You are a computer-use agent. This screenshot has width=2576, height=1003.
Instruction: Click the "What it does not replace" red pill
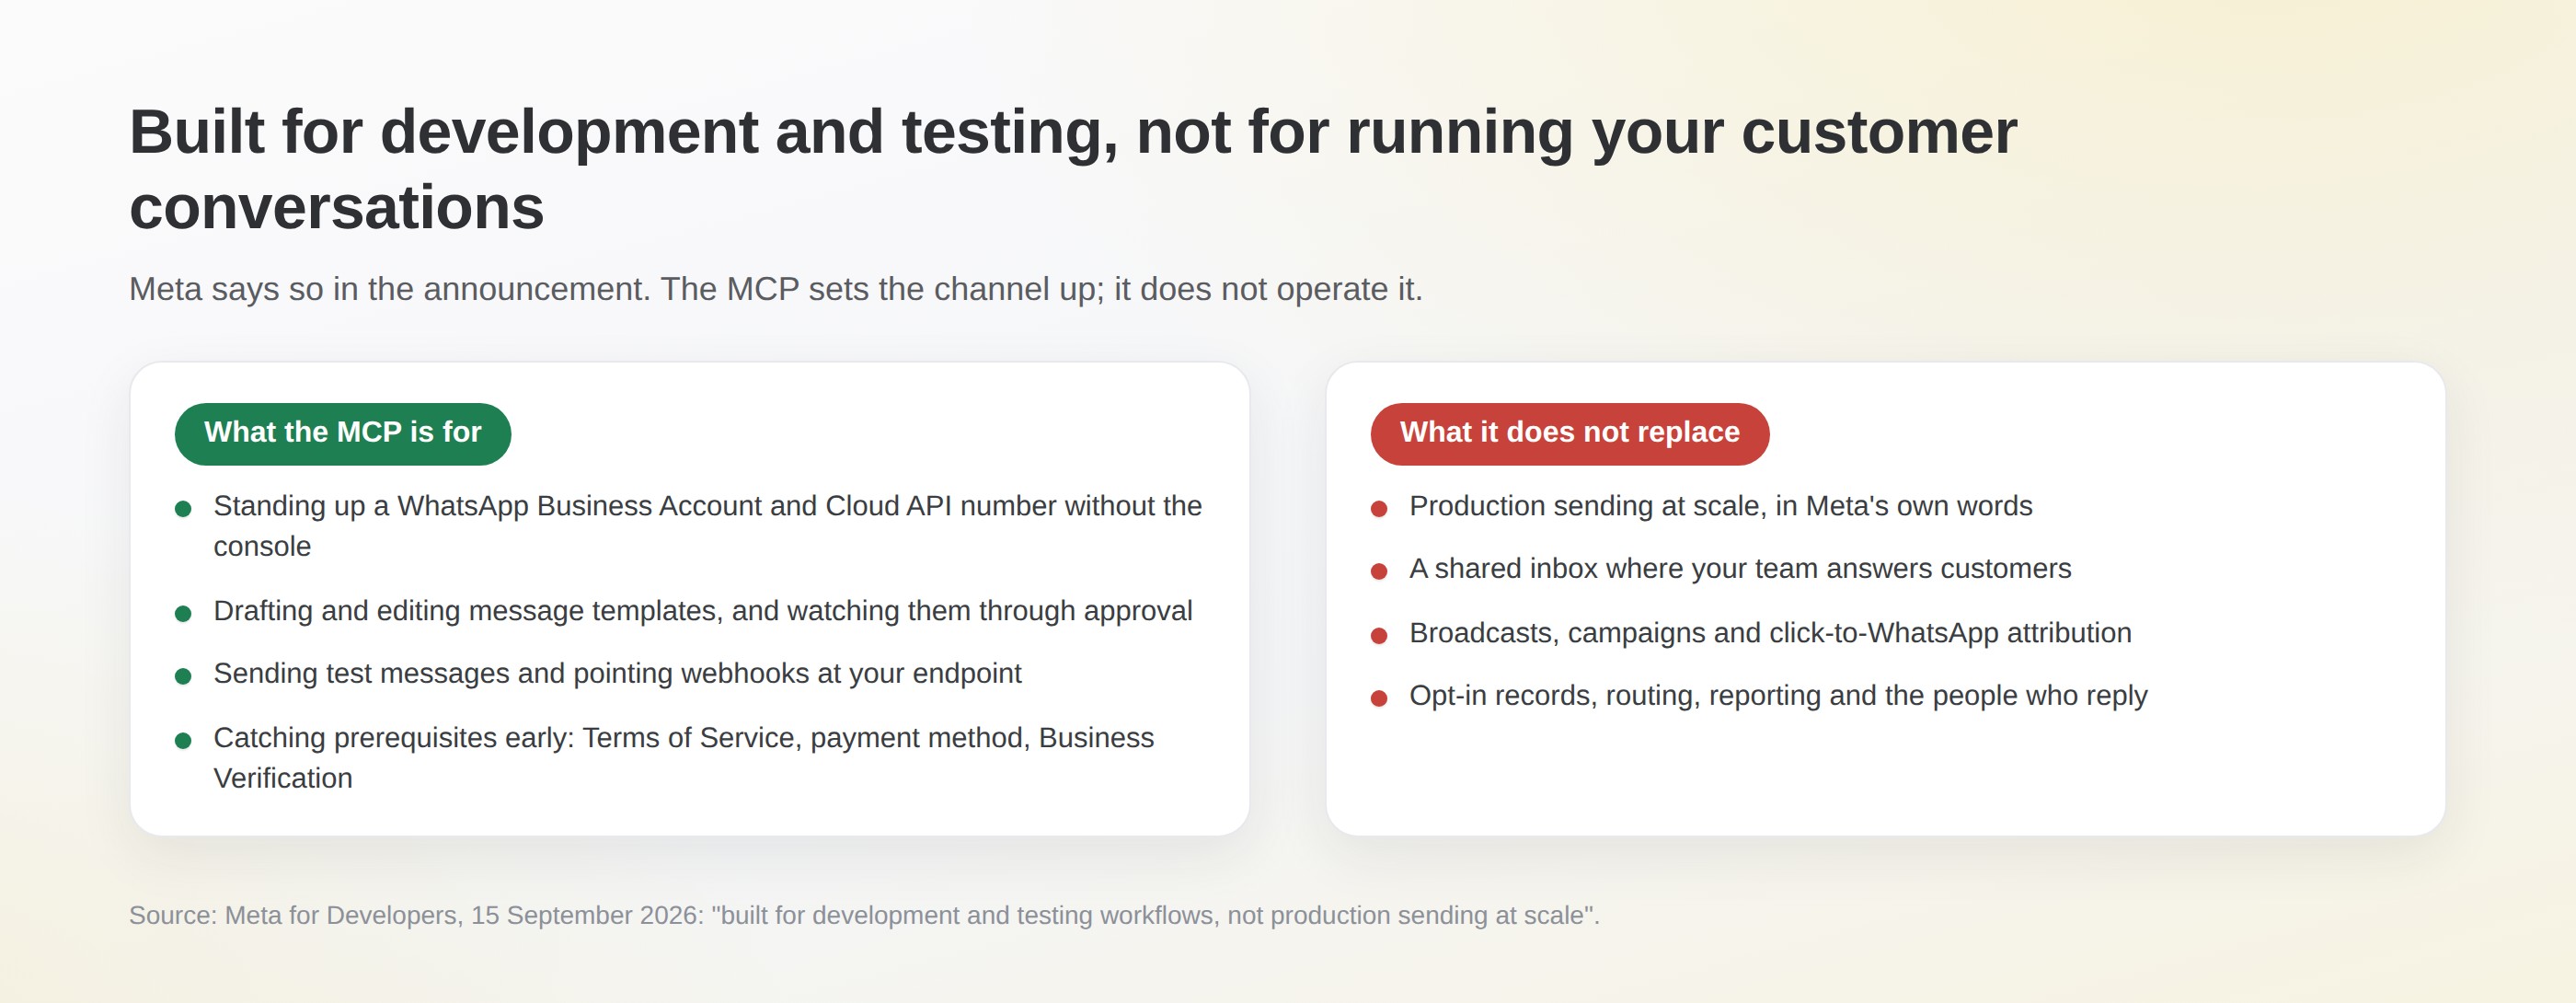[x=1569, y=433]
